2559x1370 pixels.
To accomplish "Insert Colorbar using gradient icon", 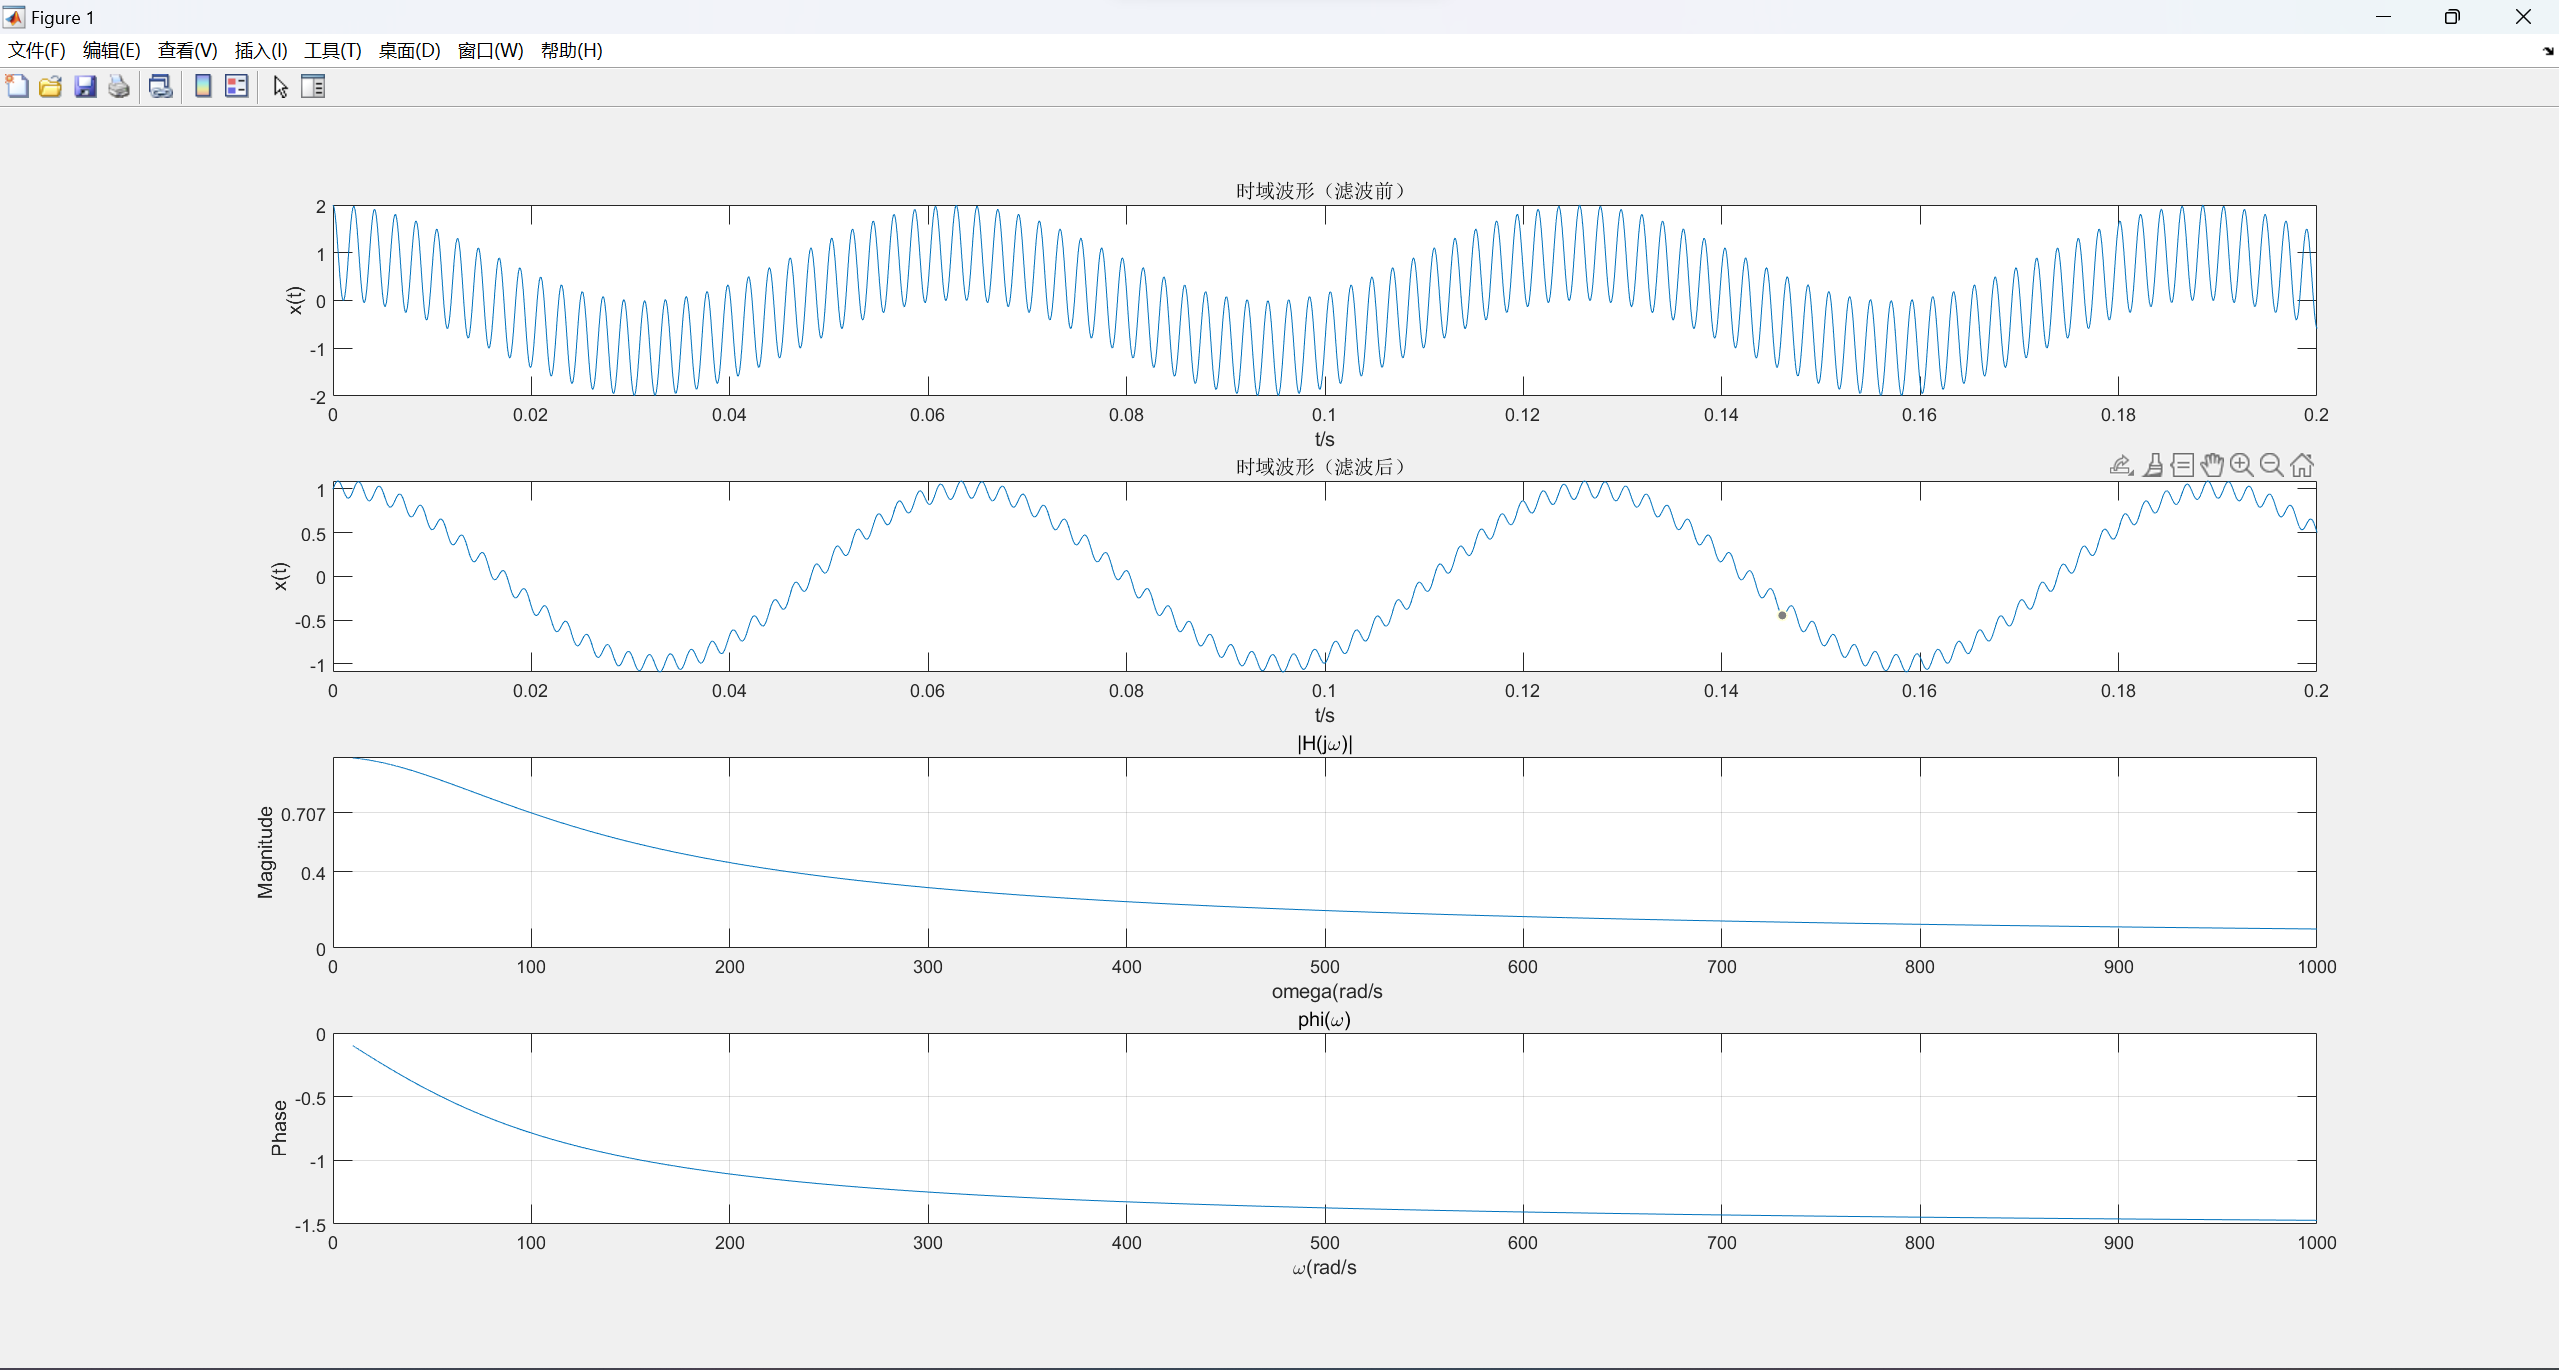I will click(x=203, y=87).
